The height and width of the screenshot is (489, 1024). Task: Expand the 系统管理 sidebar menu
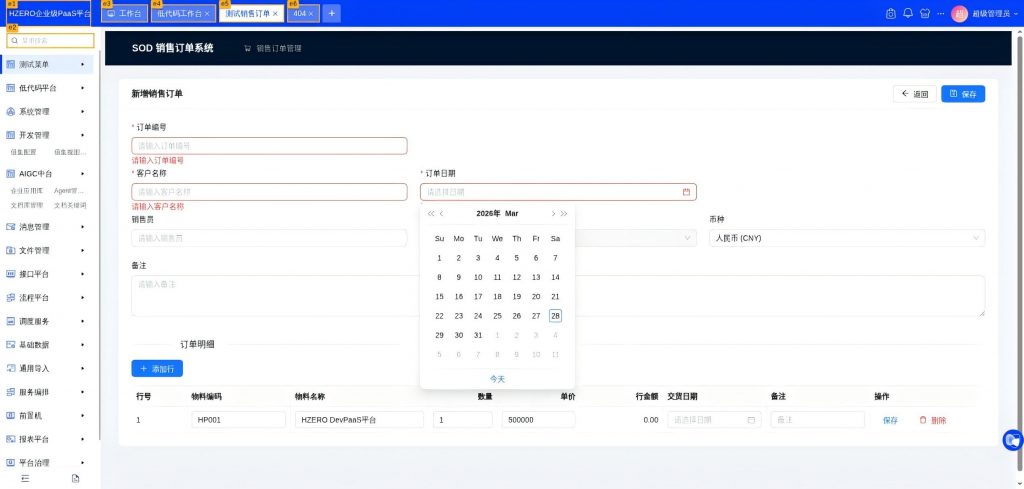(x=50, y=111)
